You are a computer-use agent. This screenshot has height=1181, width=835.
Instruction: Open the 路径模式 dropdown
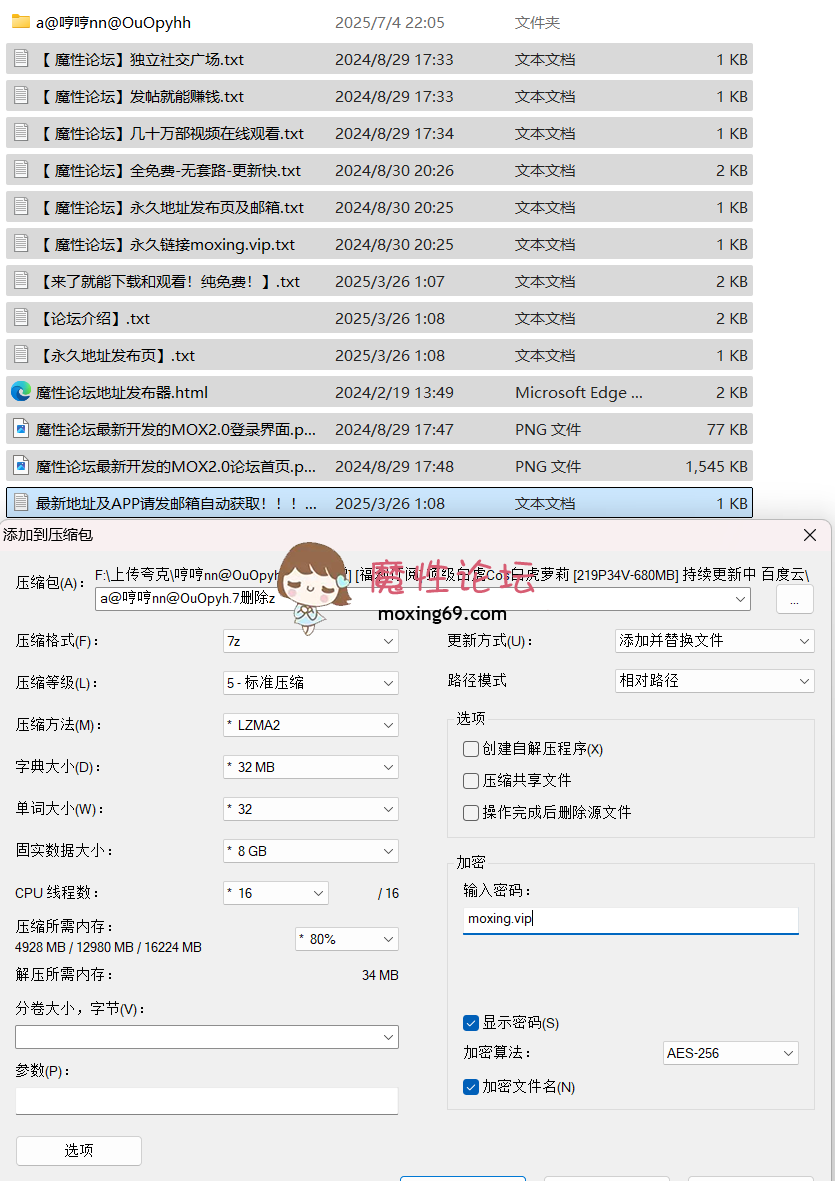[x=715, y=681]
